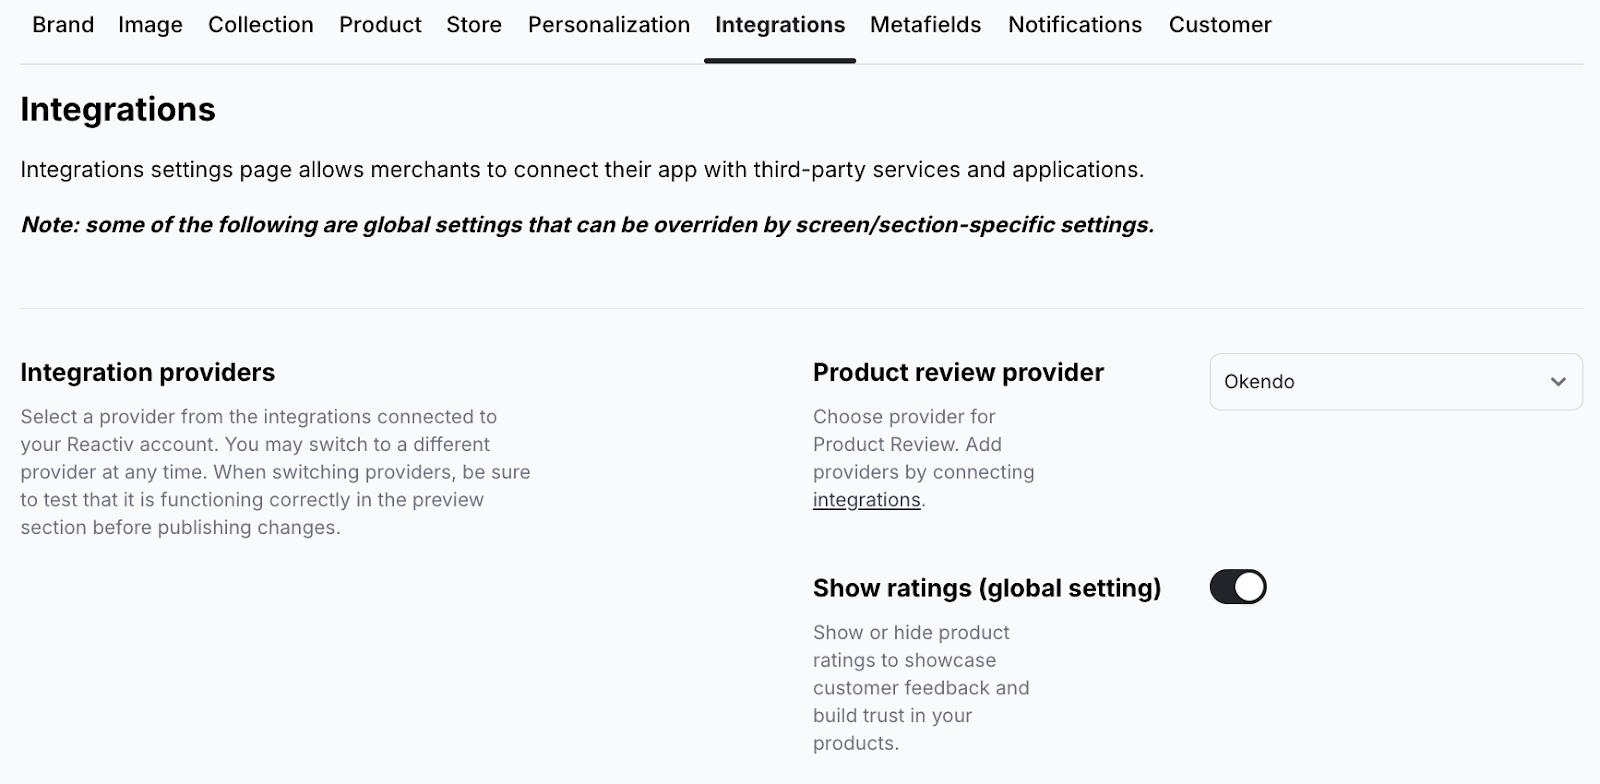Click the italic global settings note
The height and width of the screenshot is (784, 1600).
click(587, 225)
